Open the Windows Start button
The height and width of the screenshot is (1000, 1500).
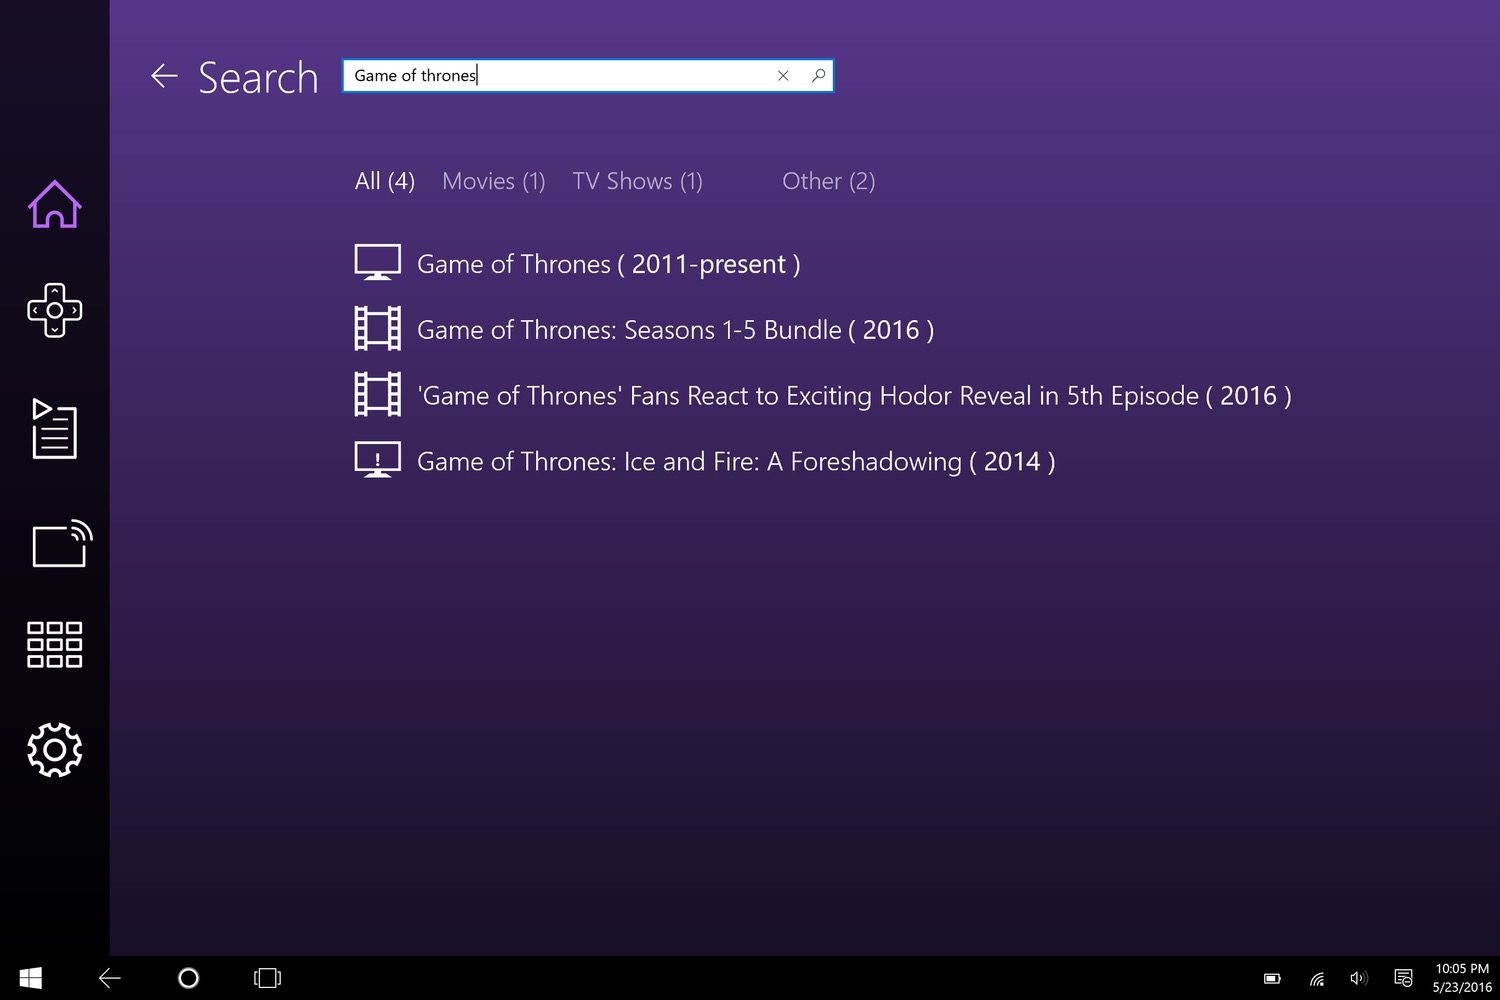[31, 978]
